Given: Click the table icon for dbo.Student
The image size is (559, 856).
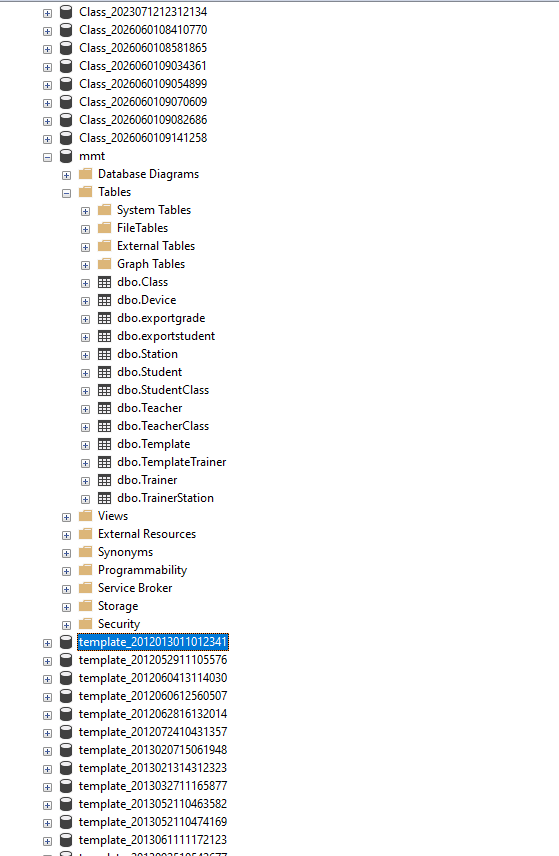Looking at the screenshot, I should point(104,372).
